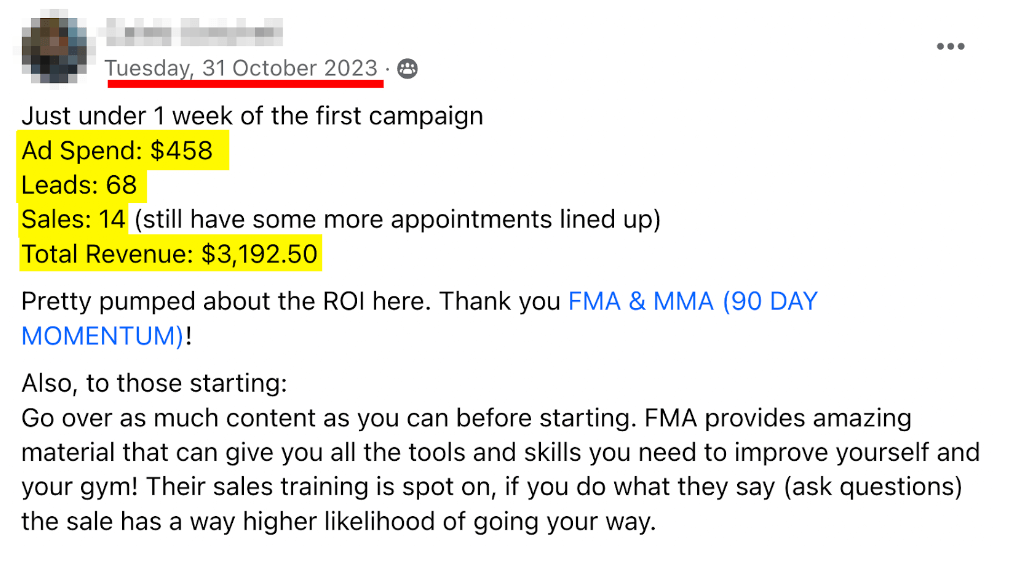Click the highlighted Ad Spend: $458 text
The height and width of the screenshot is (566, 1022).
click(x=117, y=151)
